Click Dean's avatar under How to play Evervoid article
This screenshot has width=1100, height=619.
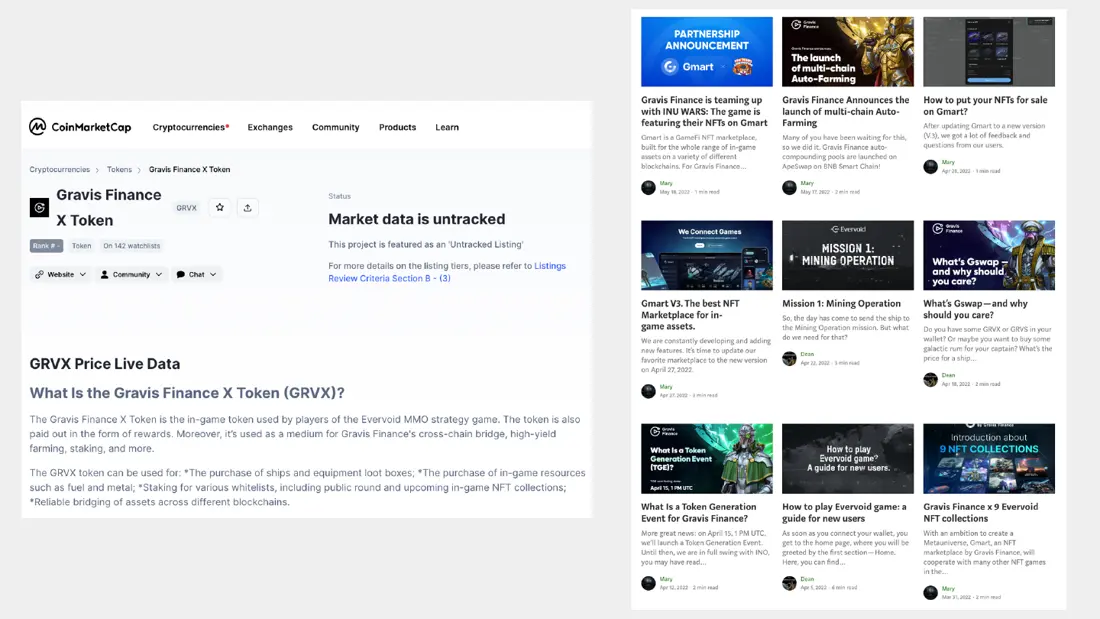(x=789, y=583)
